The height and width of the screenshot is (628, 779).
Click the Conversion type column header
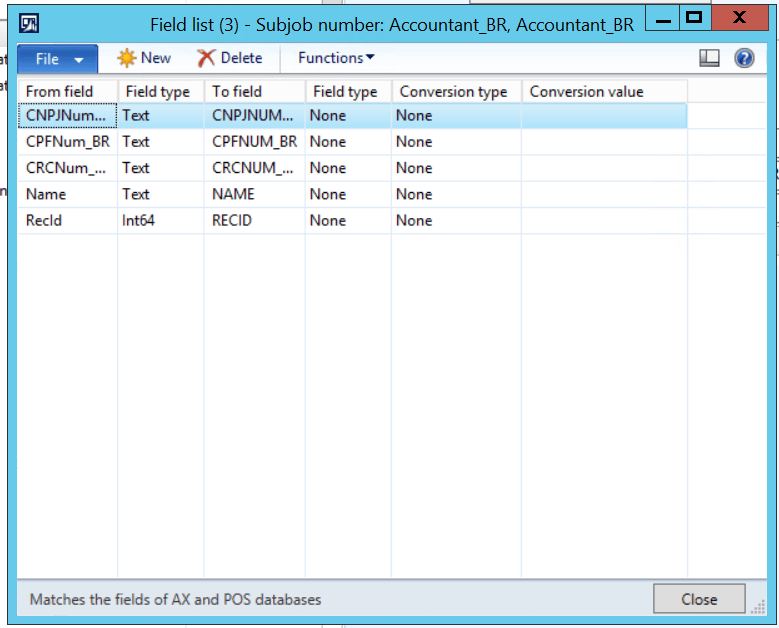pos(456,91)
